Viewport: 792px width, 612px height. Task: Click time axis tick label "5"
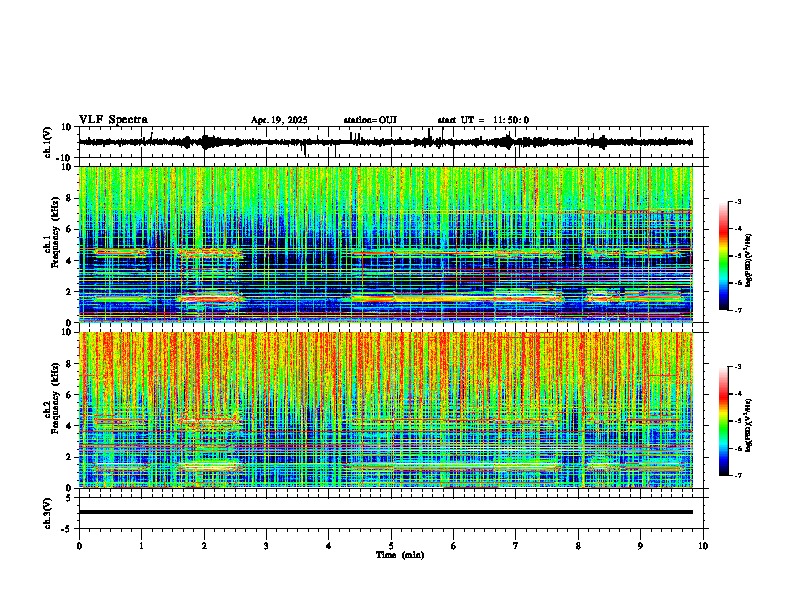391,546
